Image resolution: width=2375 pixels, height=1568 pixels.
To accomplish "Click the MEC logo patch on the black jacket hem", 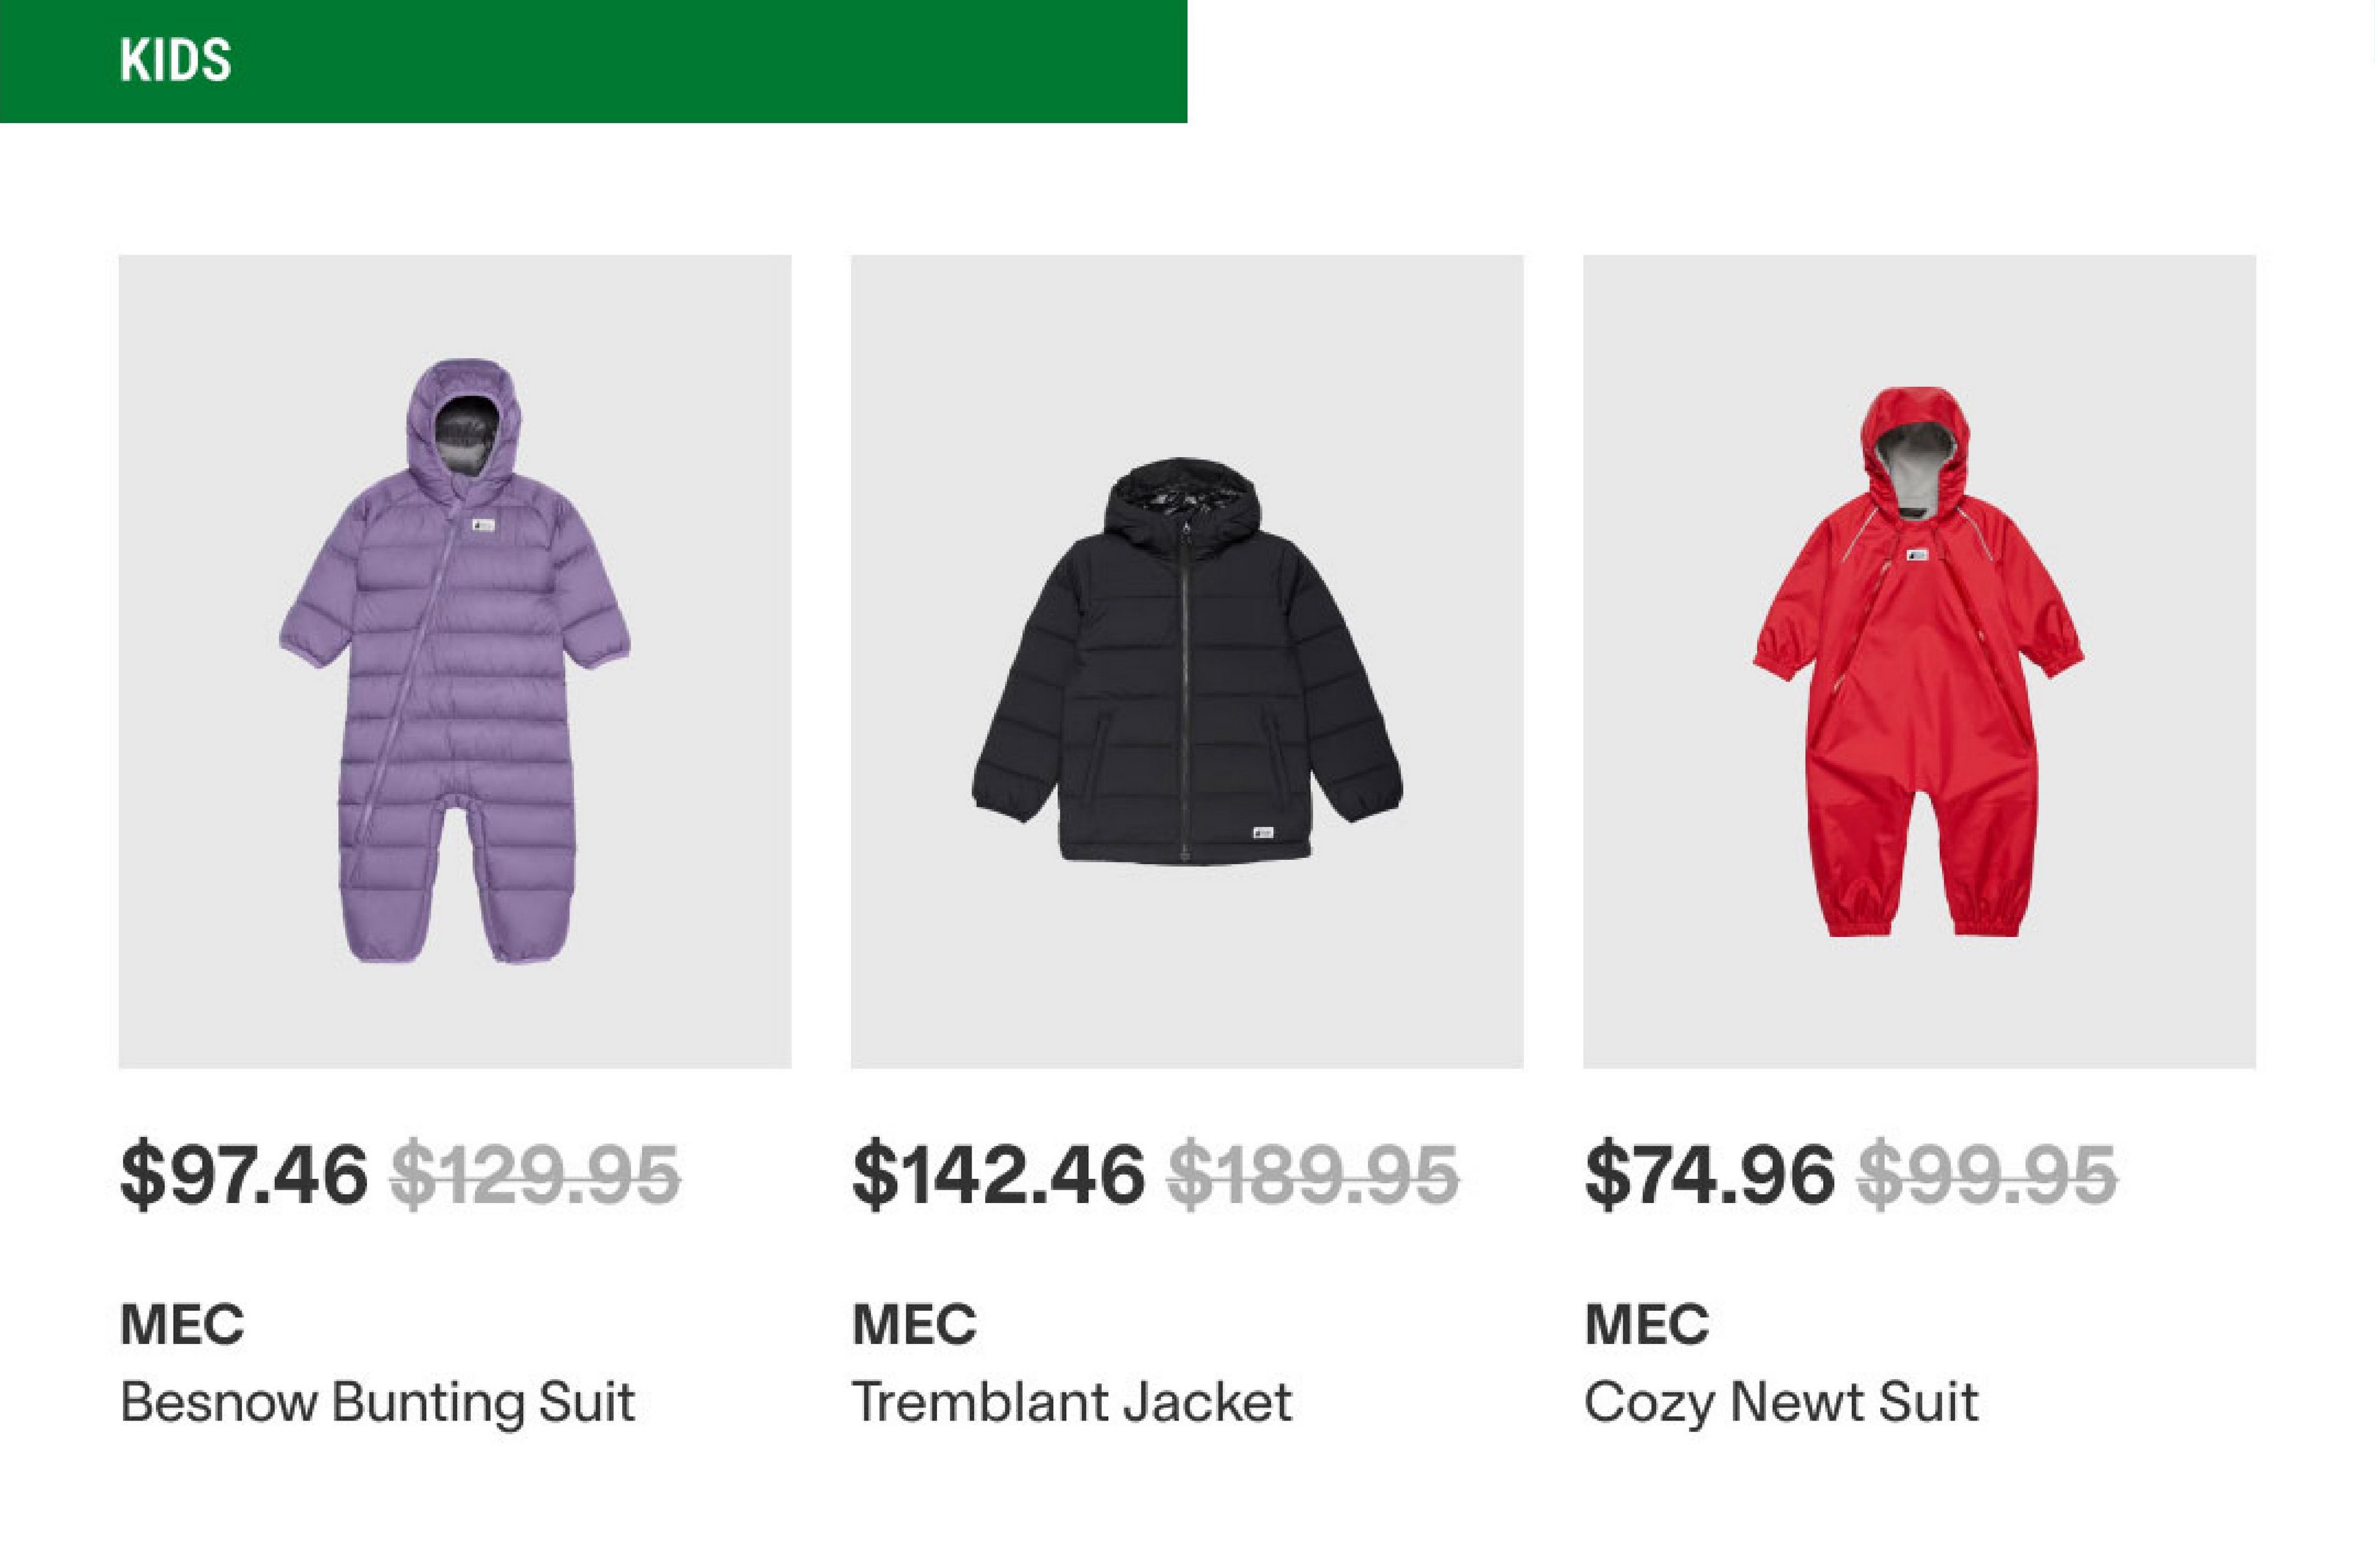I will 1262,832.
